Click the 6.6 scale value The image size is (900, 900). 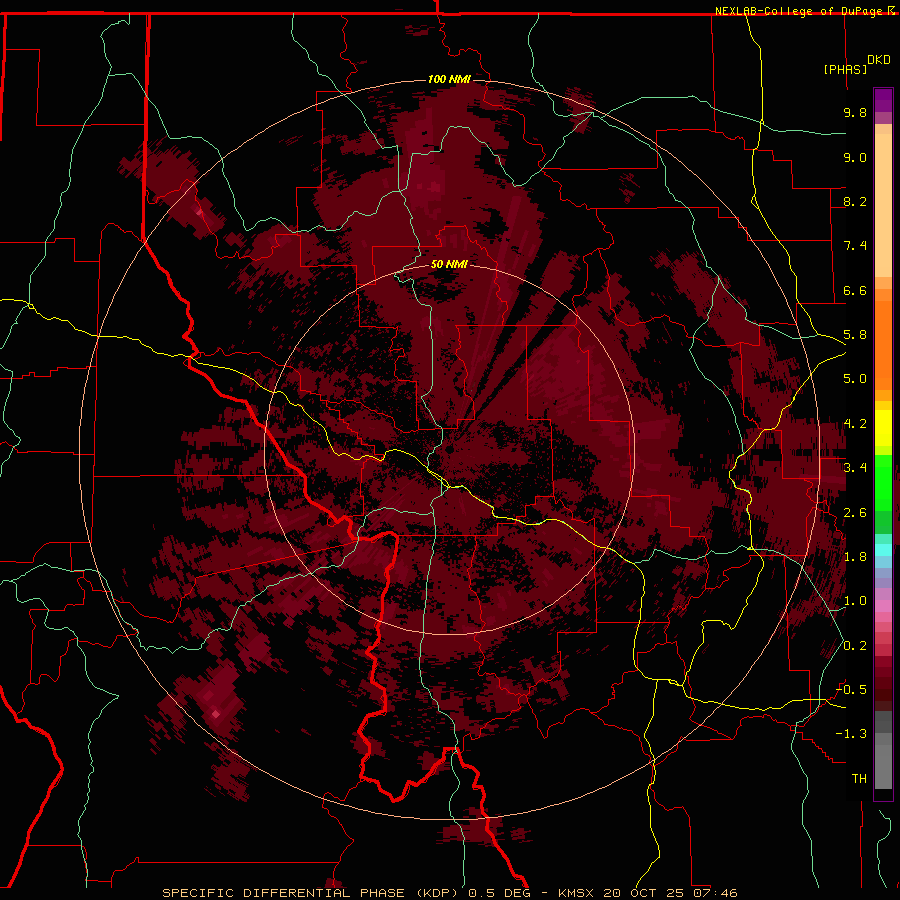[855, 290]
